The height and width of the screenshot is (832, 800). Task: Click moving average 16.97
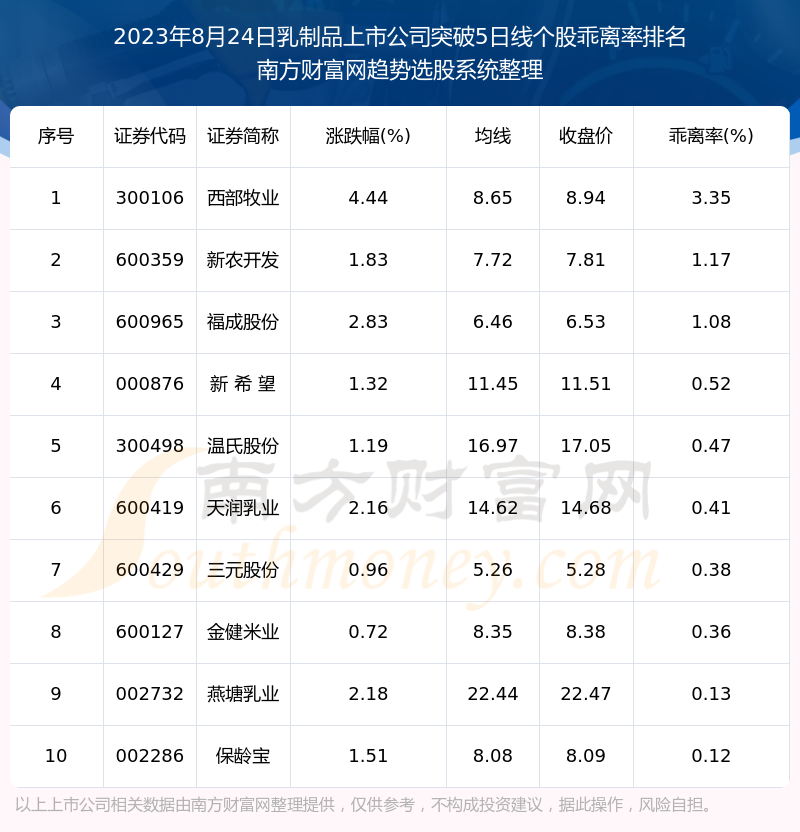click(493, 446)
